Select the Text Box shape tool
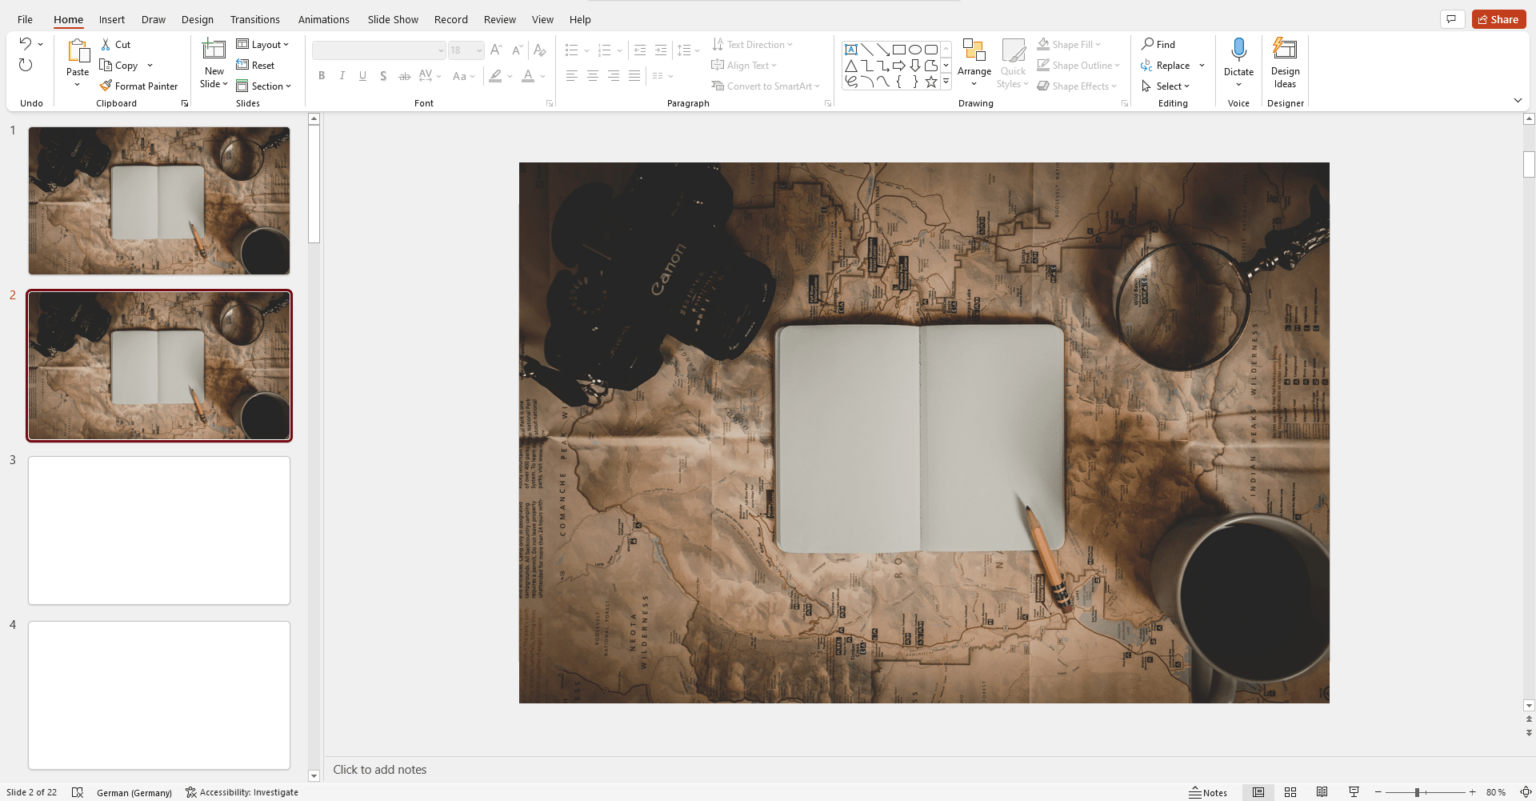 pos(851,48)
